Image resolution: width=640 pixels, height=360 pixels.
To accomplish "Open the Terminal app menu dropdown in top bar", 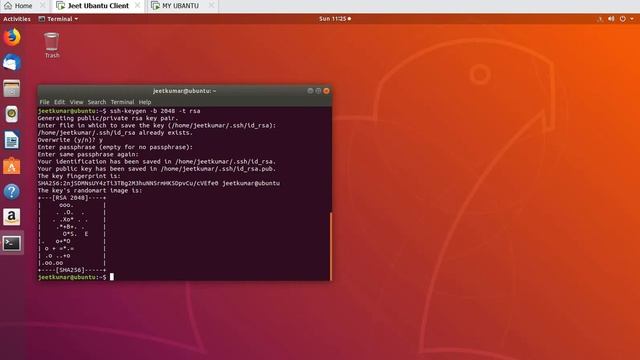I will tap(58, 19).
